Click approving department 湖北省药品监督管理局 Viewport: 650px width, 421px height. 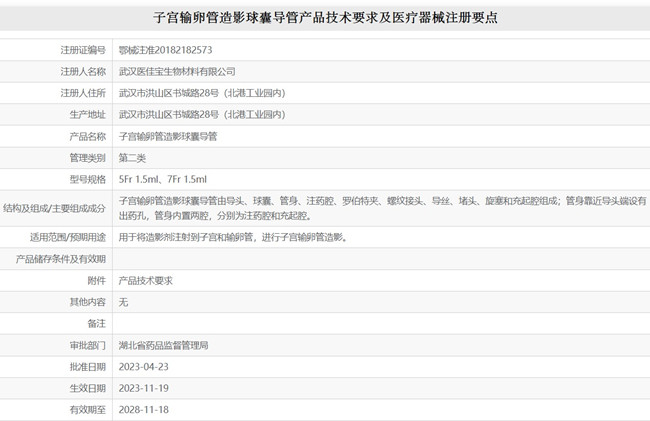(163, 345)
